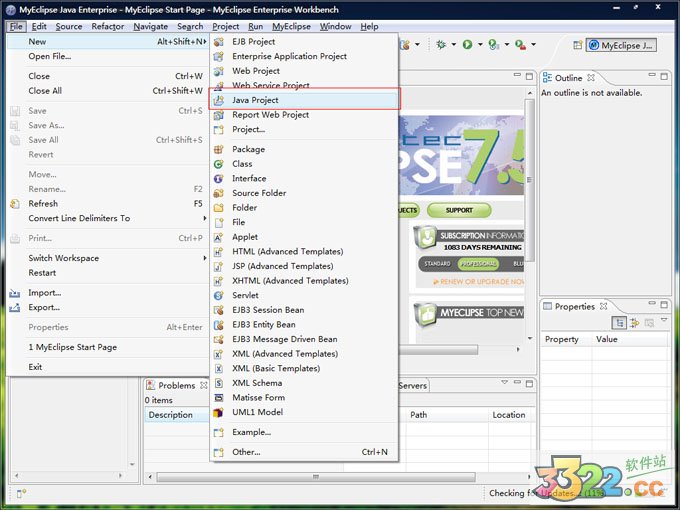Screen dimensions: 680x510
Task: Open Problems view menu arrow
Action: (504, 382)
